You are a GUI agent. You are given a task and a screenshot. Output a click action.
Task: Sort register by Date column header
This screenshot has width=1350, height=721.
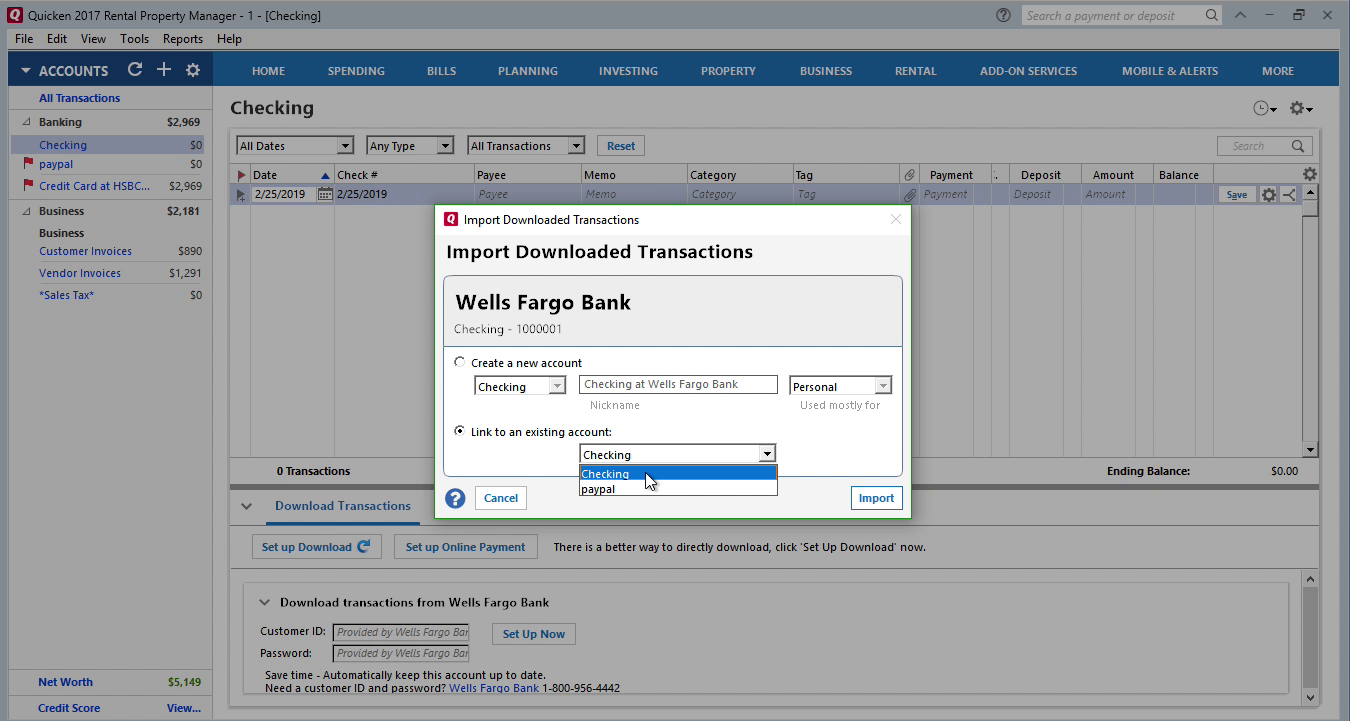pyautogui.click(x=291, y=175)
